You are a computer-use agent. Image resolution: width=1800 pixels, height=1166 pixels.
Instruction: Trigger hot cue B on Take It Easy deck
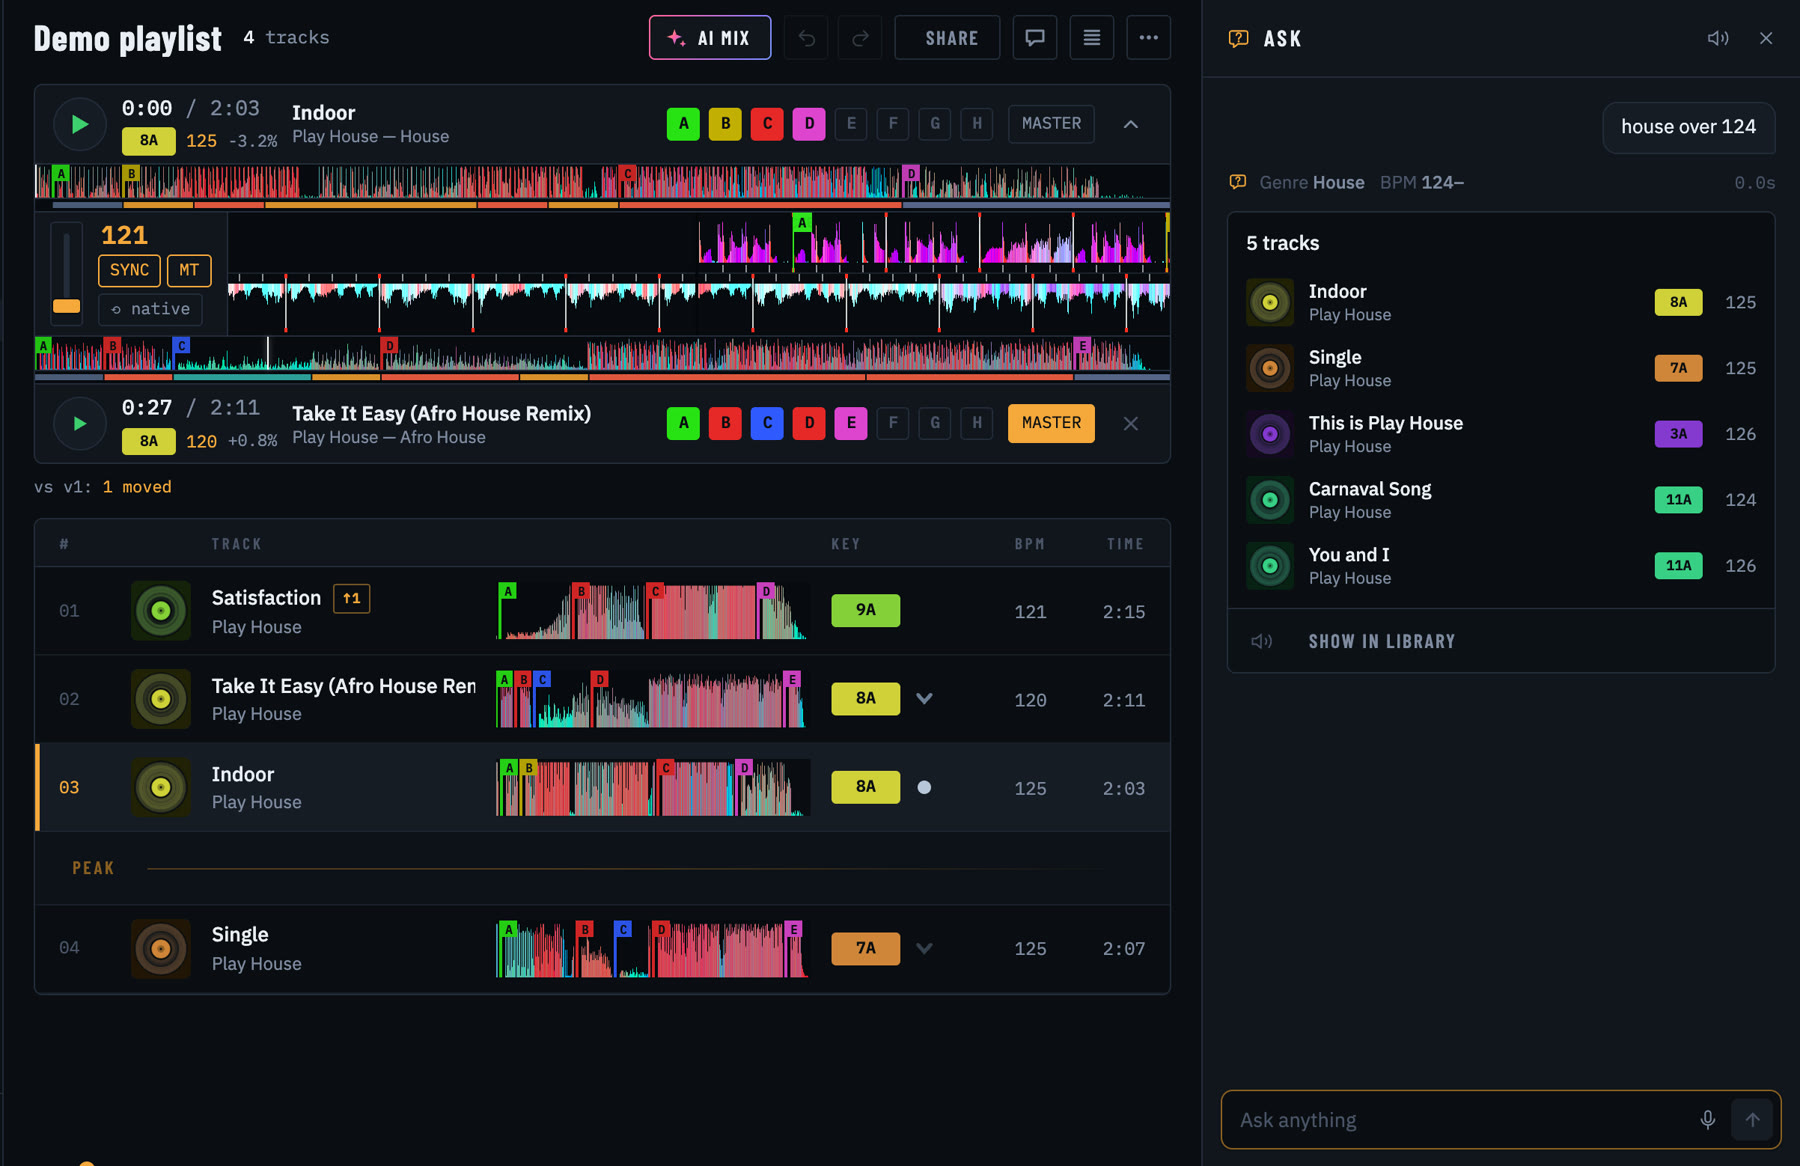[x=725, y=423]
